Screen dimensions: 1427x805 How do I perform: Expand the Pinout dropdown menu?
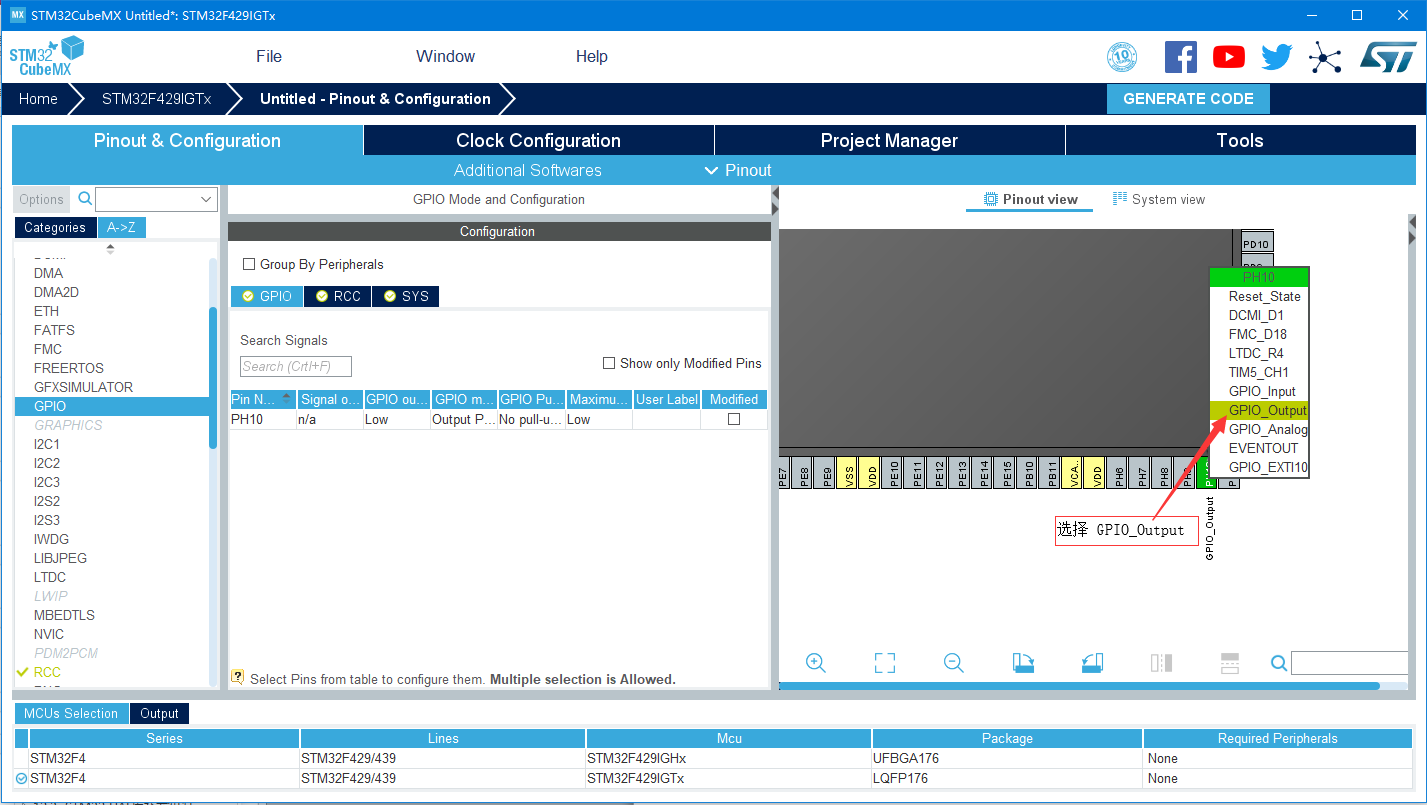(x=738, y=170)
